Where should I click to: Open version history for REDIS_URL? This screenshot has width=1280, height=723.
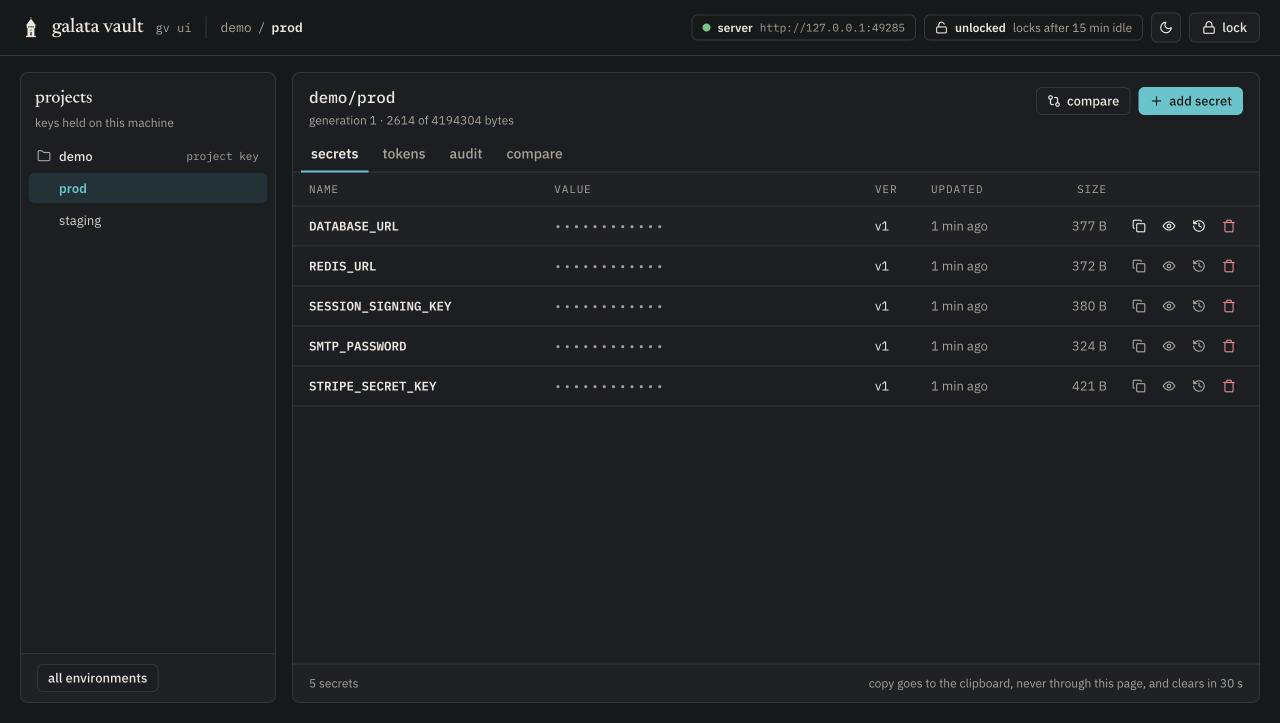1198,266
